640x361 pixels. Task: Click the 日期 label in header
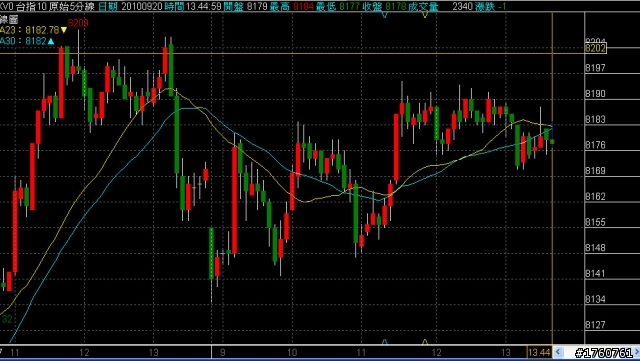click(x=108, y=7)
